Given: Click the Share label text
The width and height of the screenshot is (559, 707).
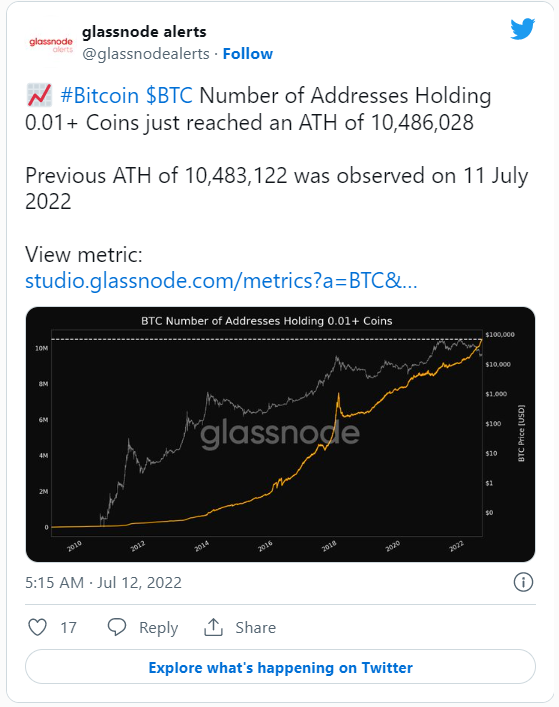Looking at the screenshot, I should pyautogui.click(x=256, y=628).
